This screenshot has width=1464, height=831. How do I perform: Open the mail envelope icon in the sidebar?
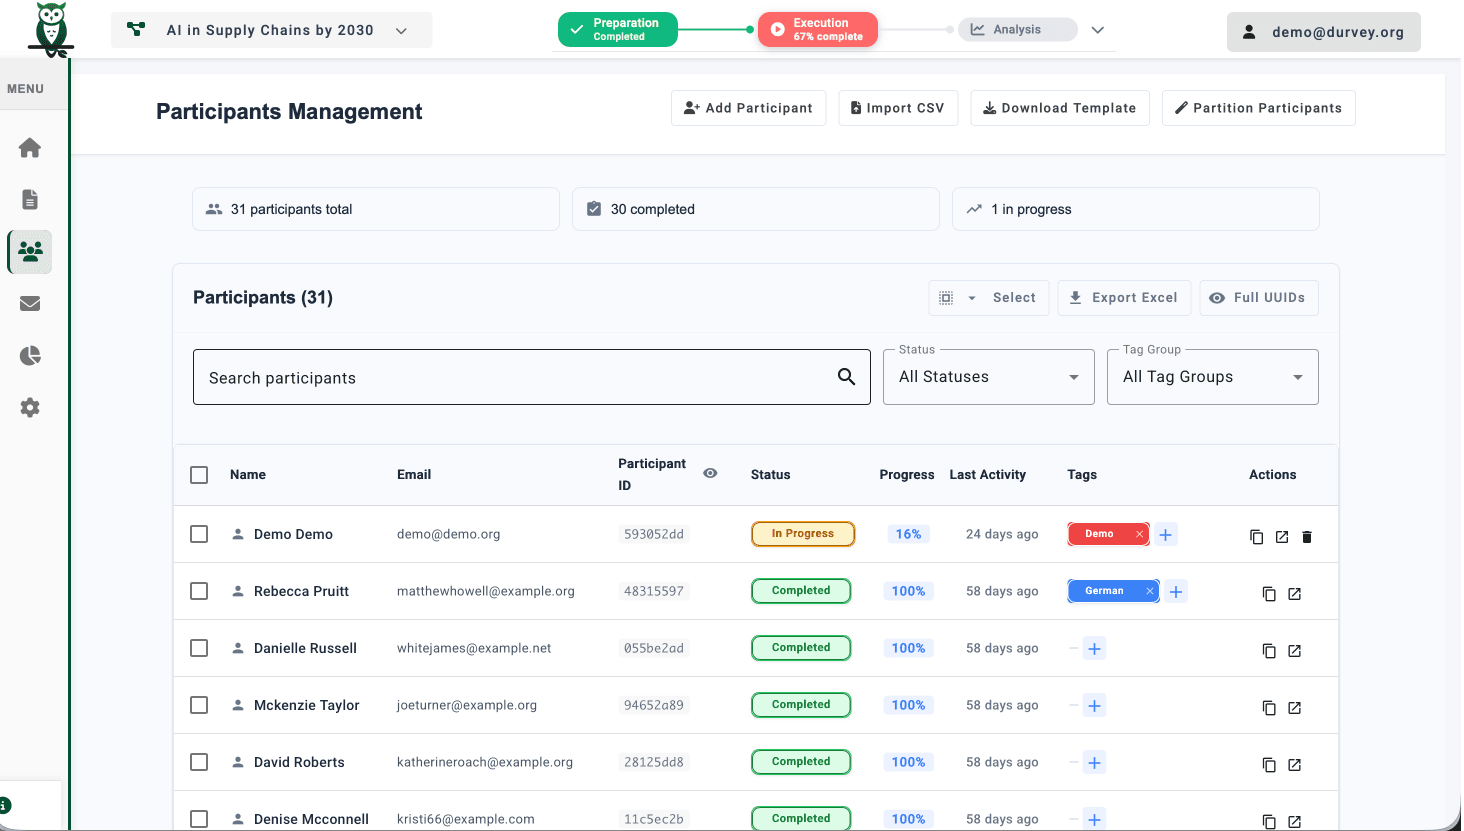29,303
